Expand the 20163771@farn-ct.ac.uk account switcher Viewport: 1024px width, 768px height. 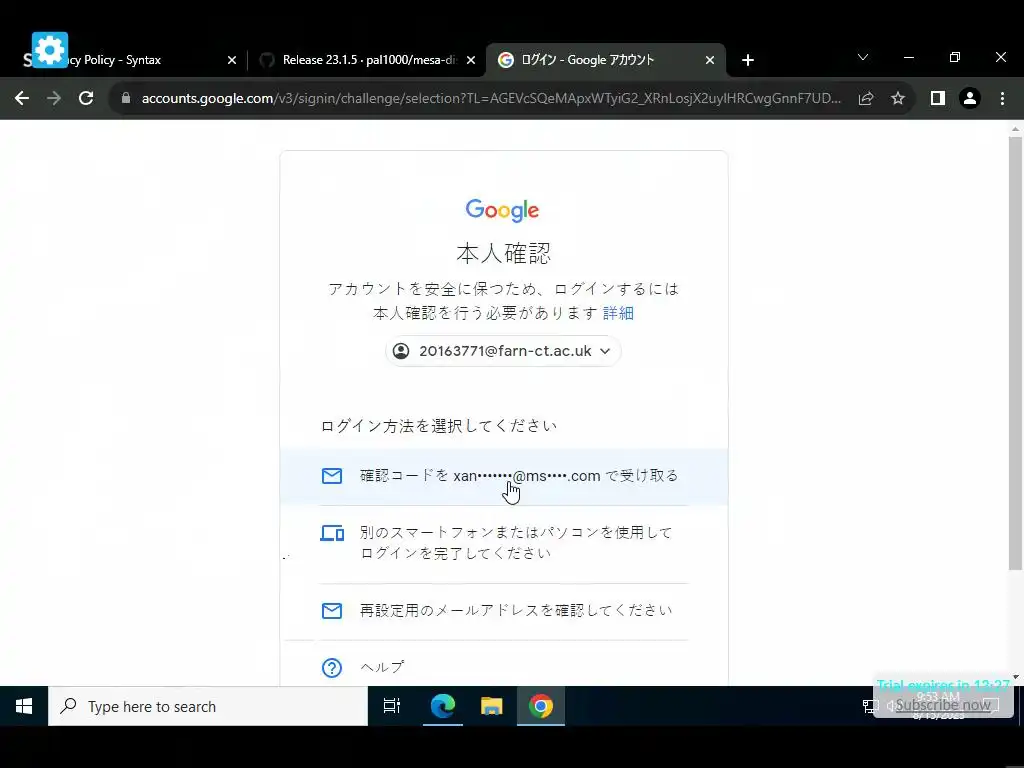tap(503, 351)
